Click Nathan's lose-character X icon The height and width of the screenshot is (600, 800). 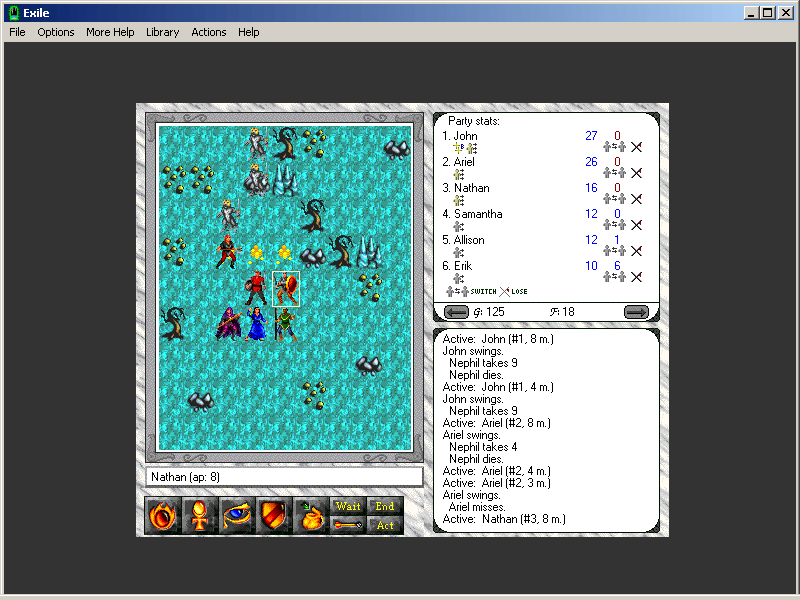(636, 199)
